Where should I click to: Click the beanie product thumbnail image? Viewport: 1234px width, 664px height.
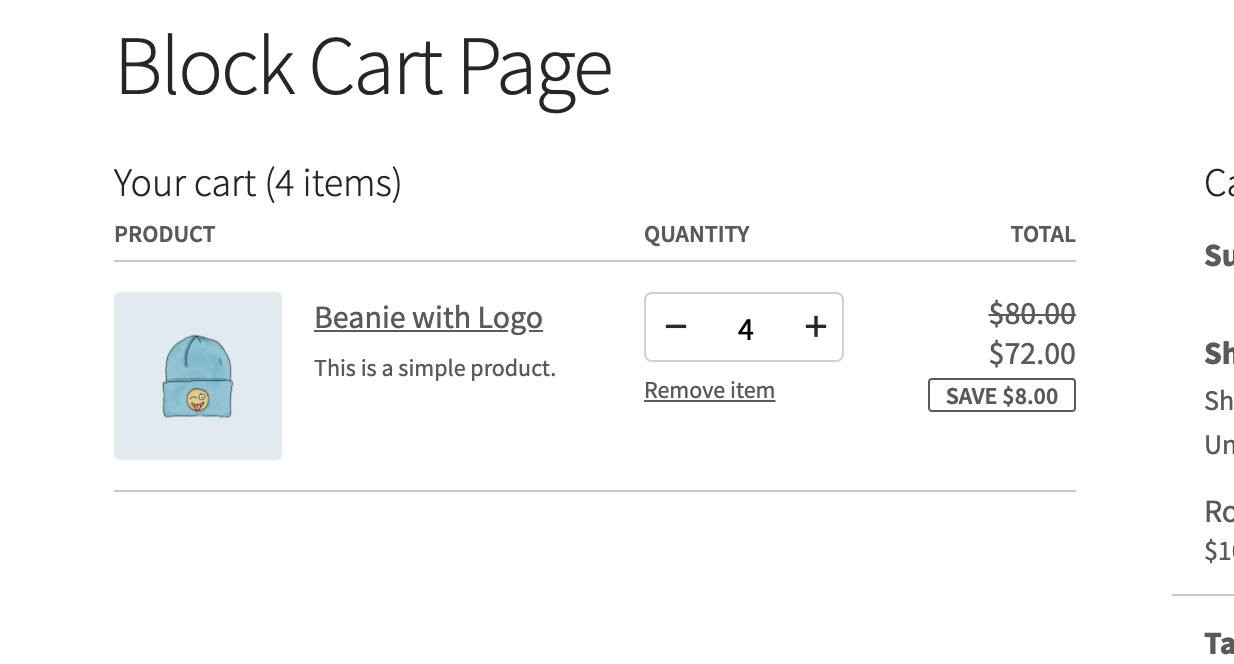tap(198, 376)
